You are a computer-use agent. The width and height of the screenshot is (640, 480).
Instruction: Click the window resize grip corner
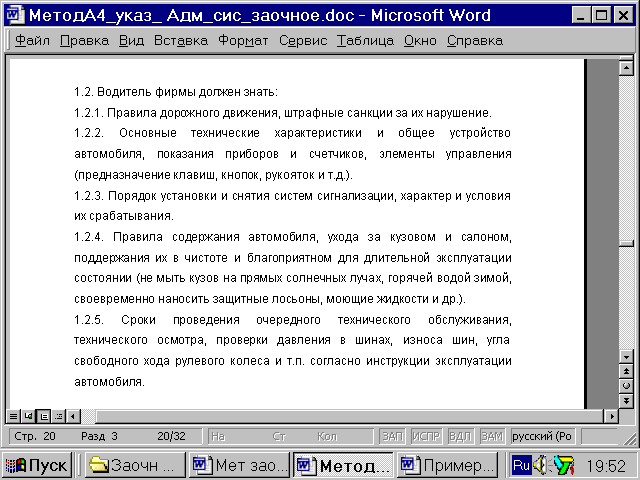(630, 438)
